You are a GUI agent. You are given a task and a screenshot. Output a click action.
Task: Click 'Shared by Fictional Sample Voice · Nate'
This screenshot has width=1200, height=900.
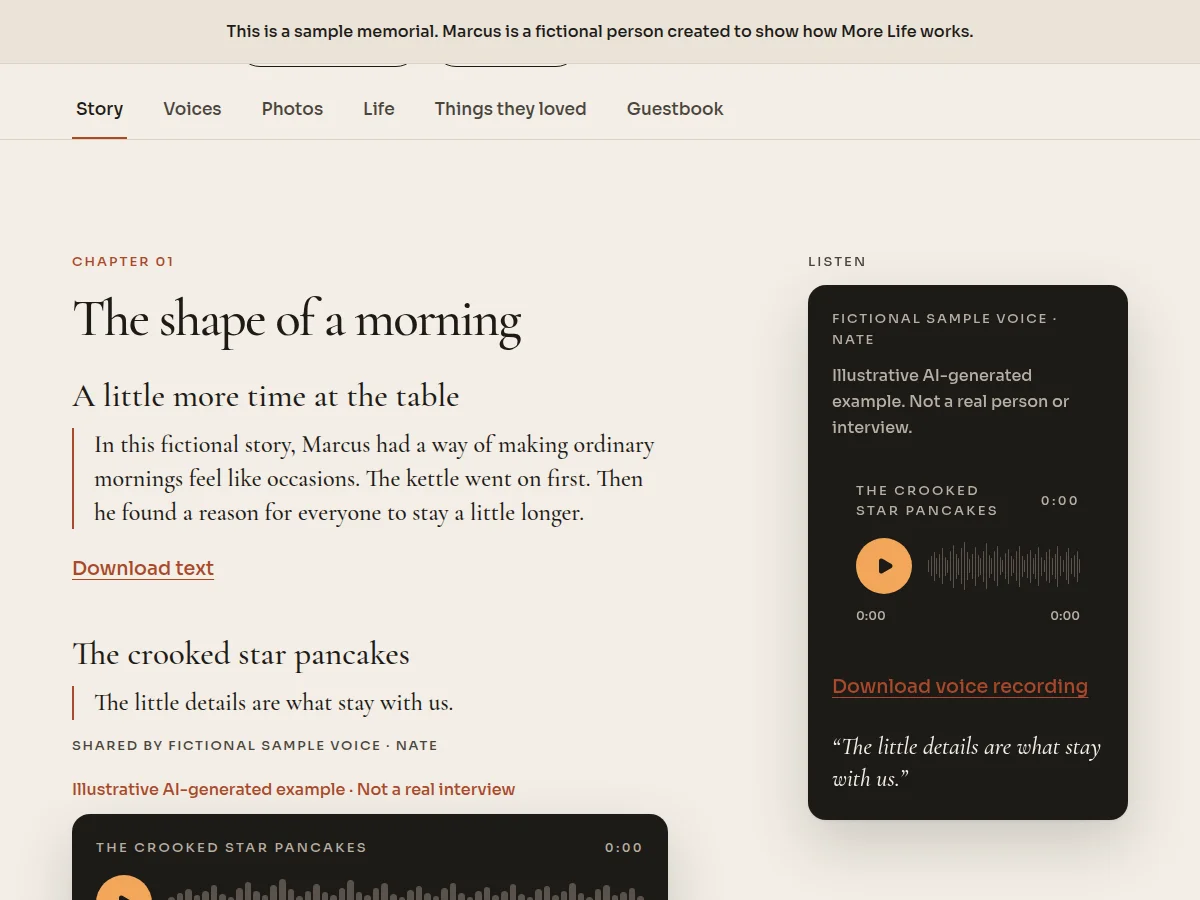click(x=255, y=745)
